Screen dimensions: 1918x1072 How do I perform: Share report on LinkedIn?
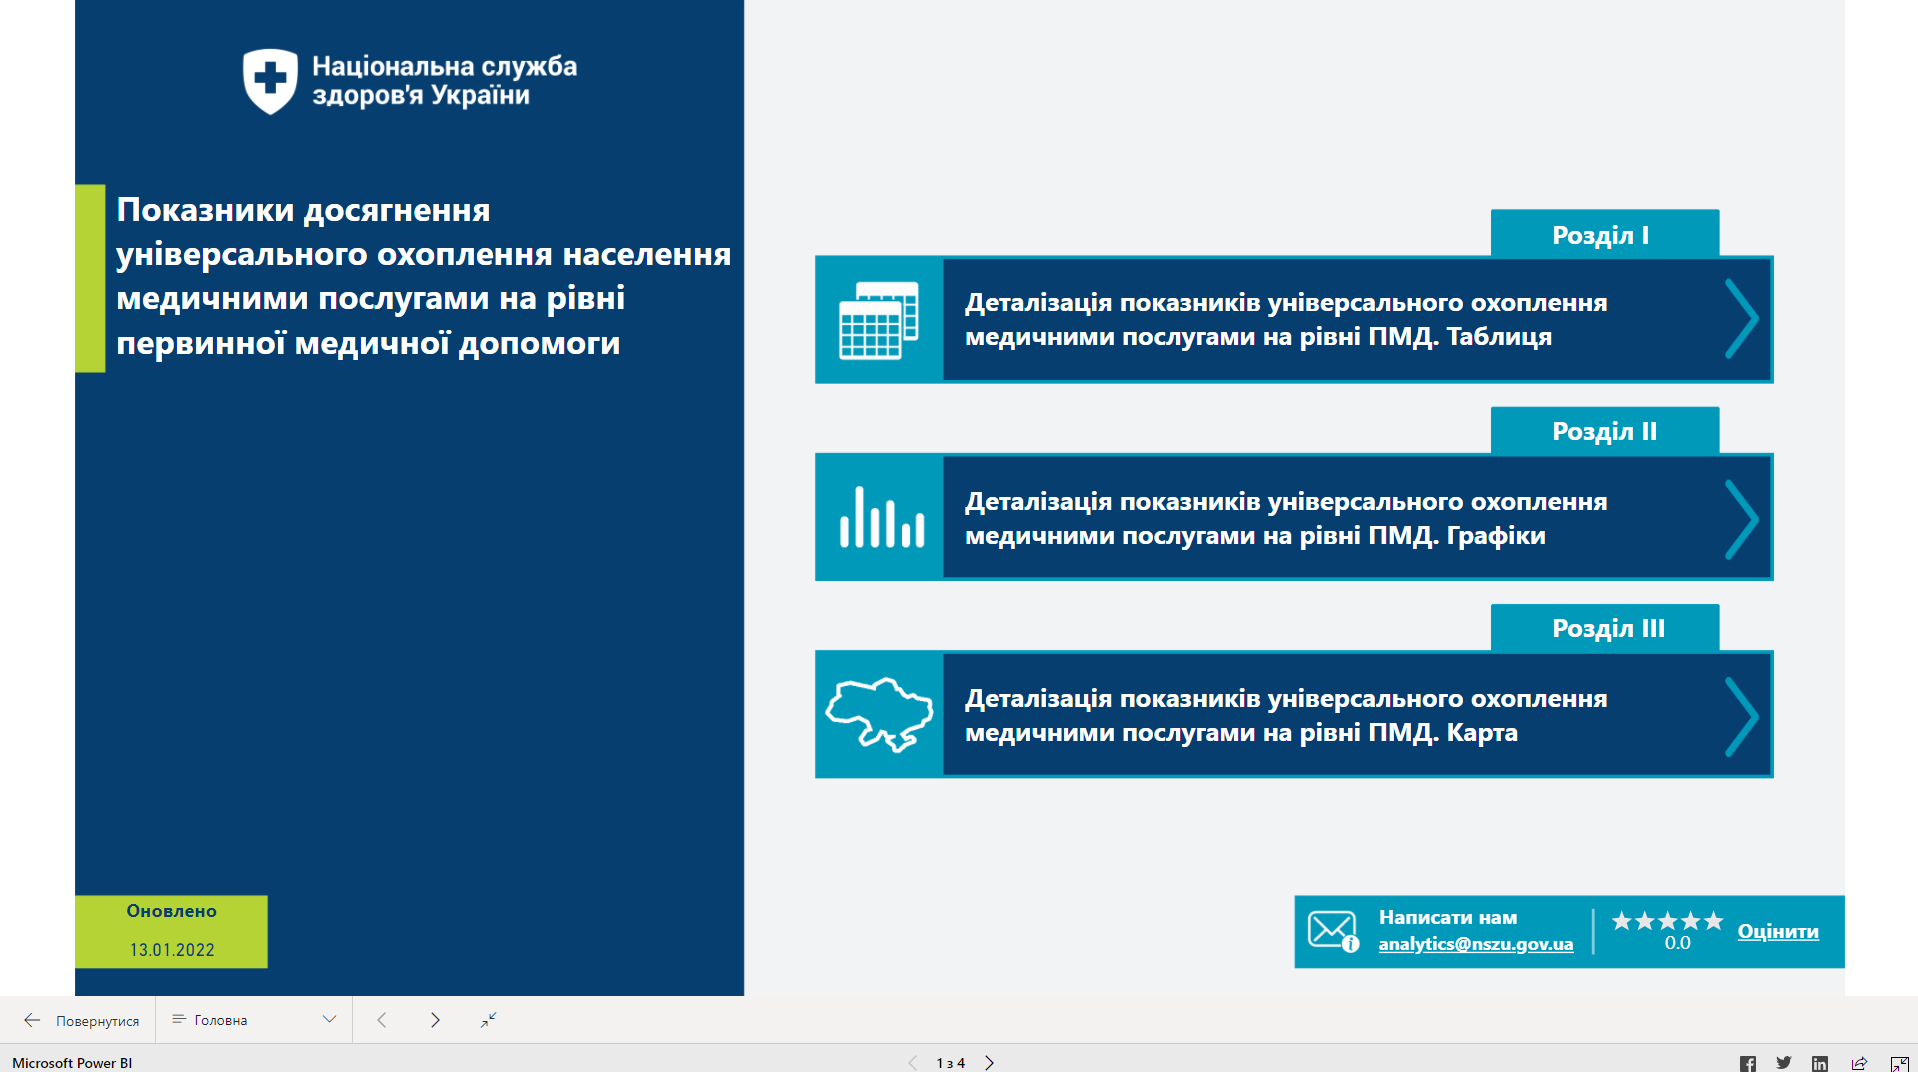coord(1820,1063)
